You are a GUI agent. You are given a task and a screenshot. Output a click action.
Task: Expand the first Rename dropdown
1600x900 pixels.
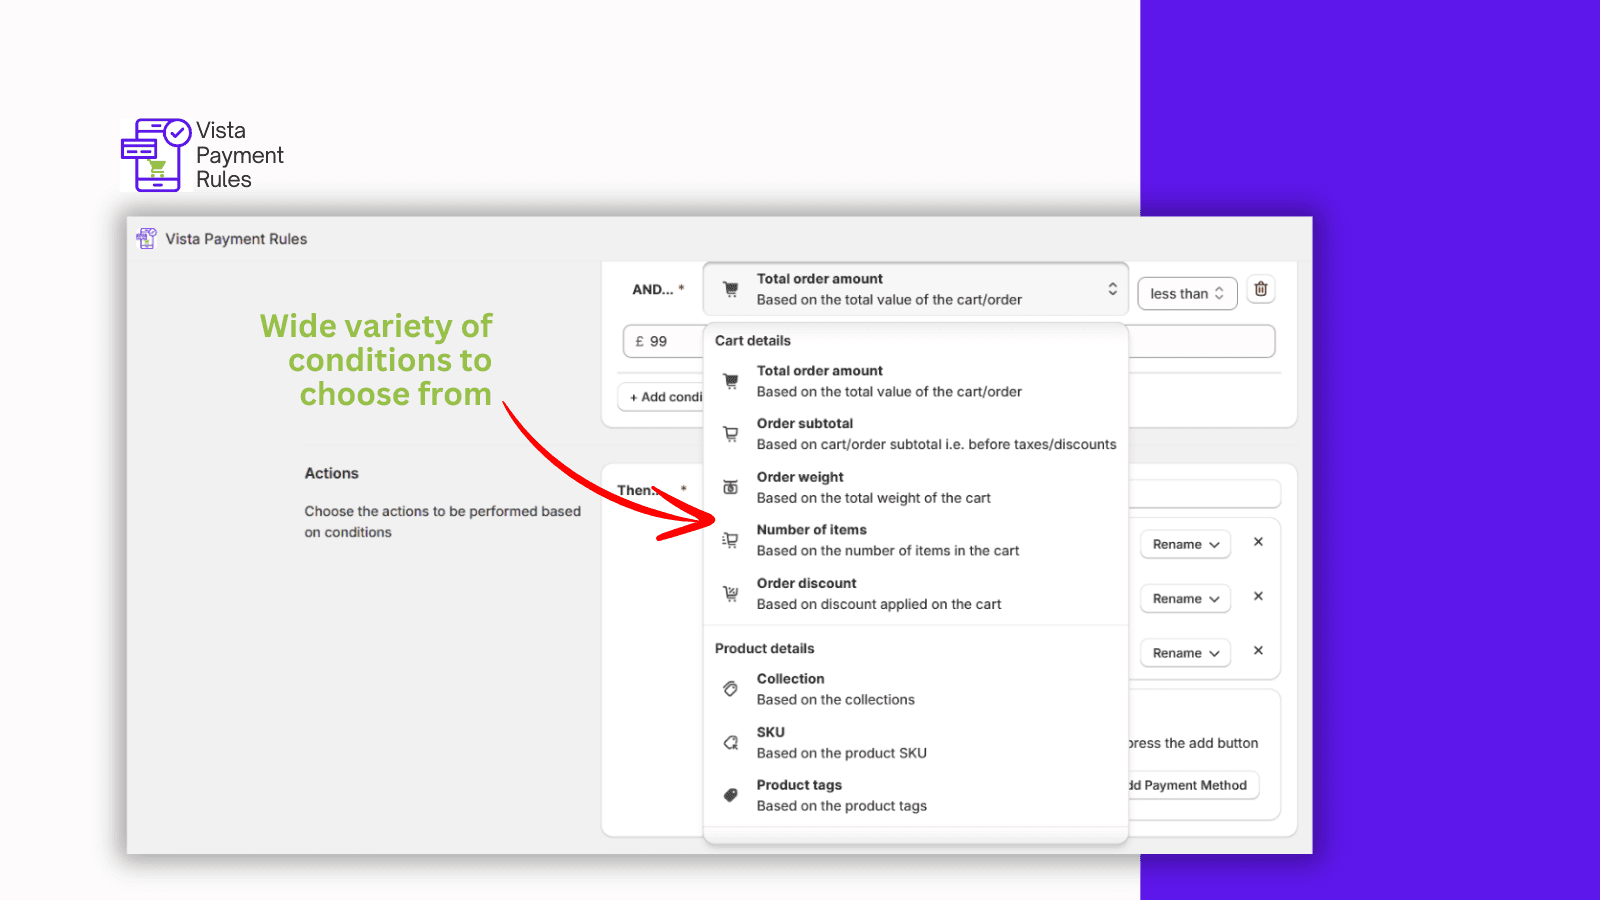coord(1185,545)
